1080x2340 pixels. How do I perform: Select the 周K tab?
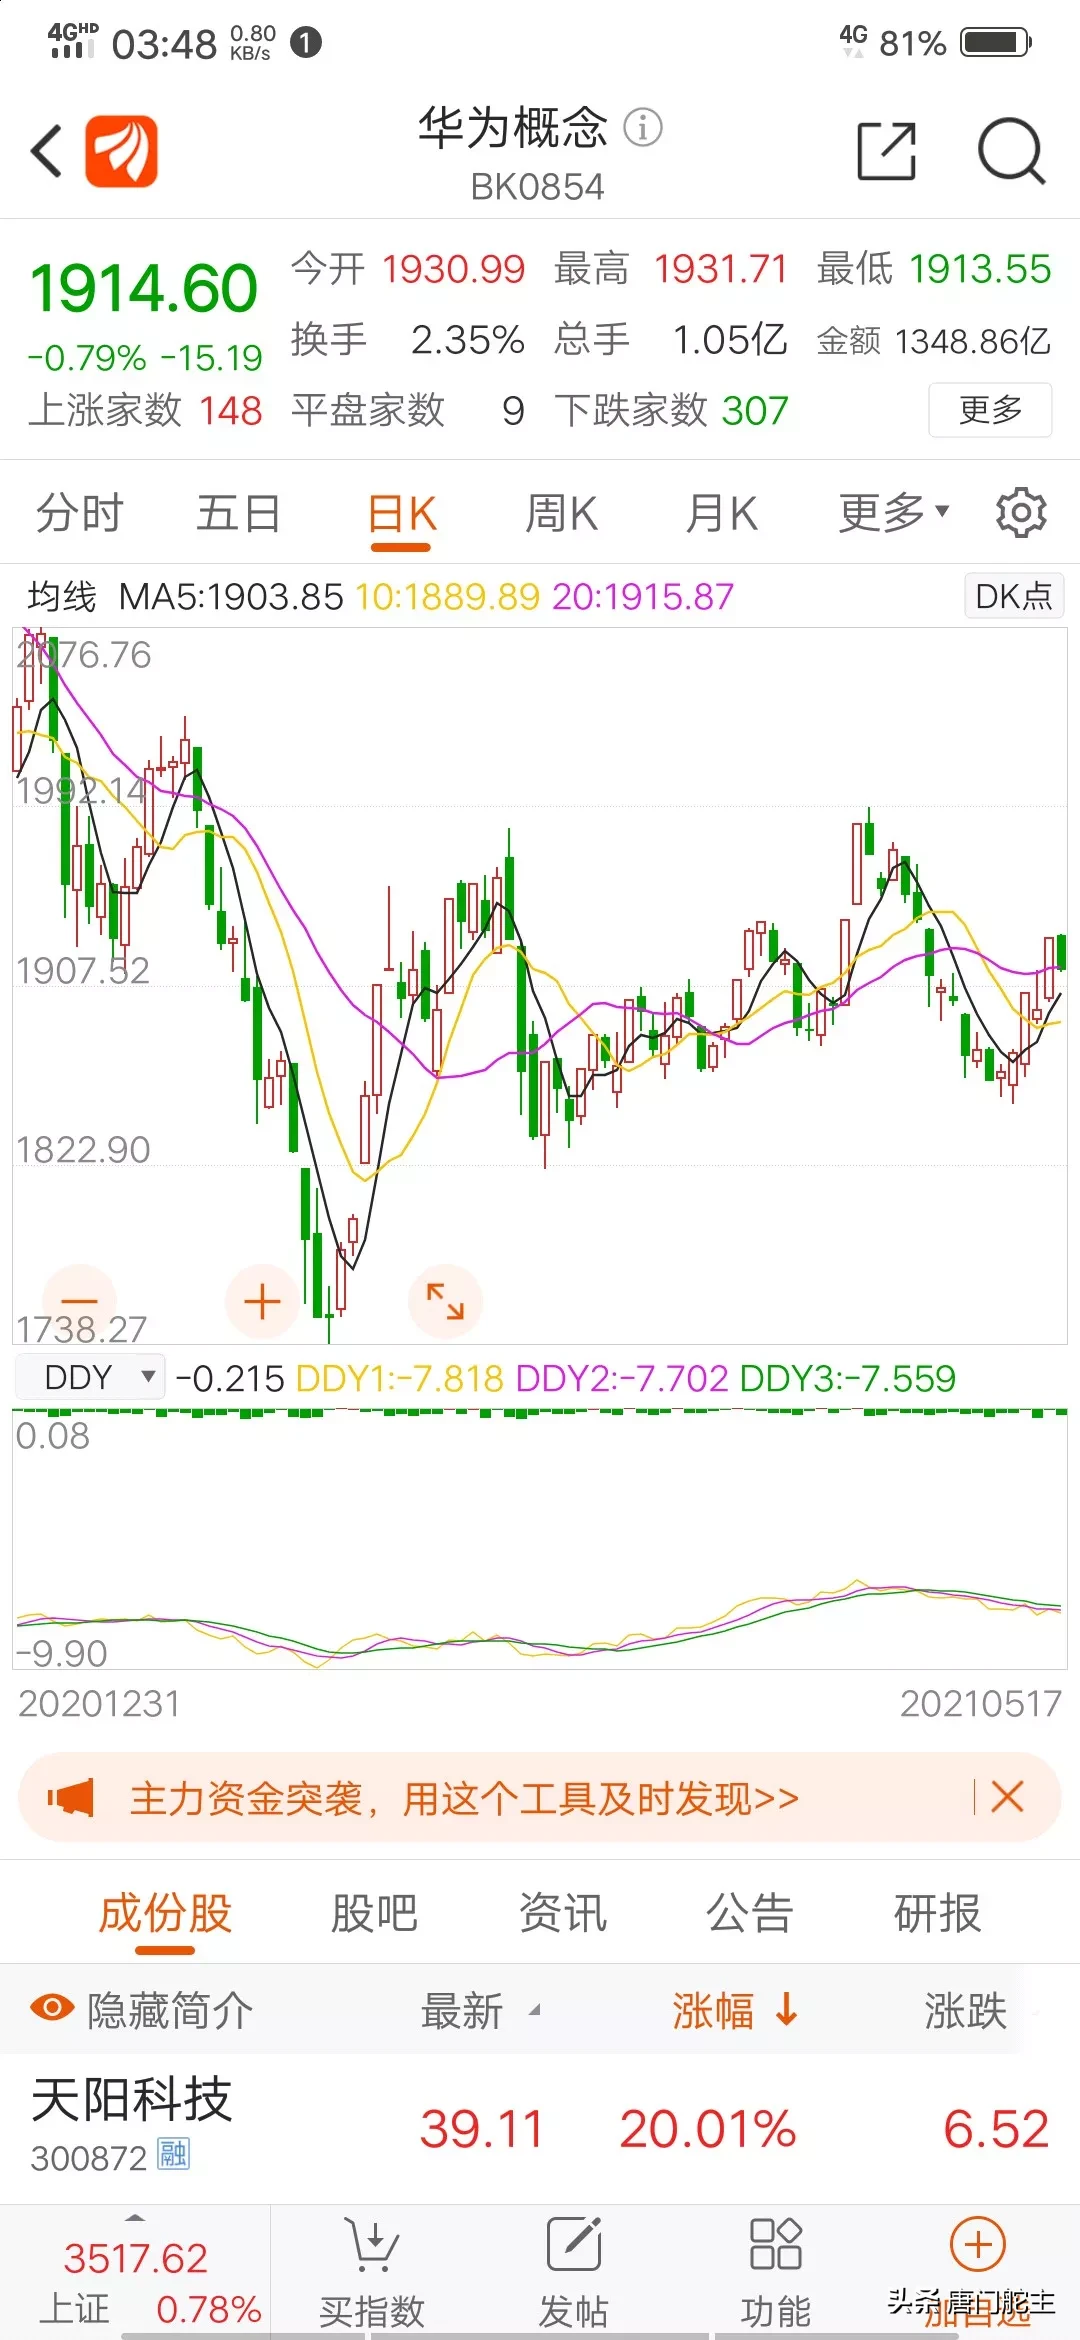(x=561, y=513)
